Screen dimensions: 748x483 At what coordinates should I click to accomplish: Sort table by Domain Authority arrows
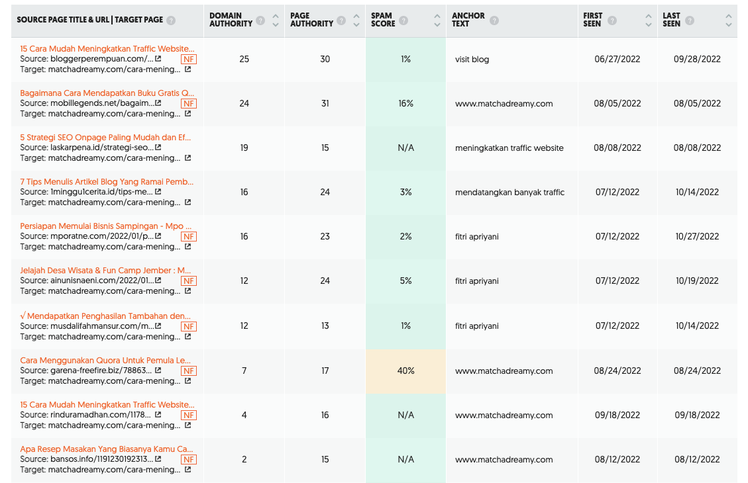click(276, 20)
